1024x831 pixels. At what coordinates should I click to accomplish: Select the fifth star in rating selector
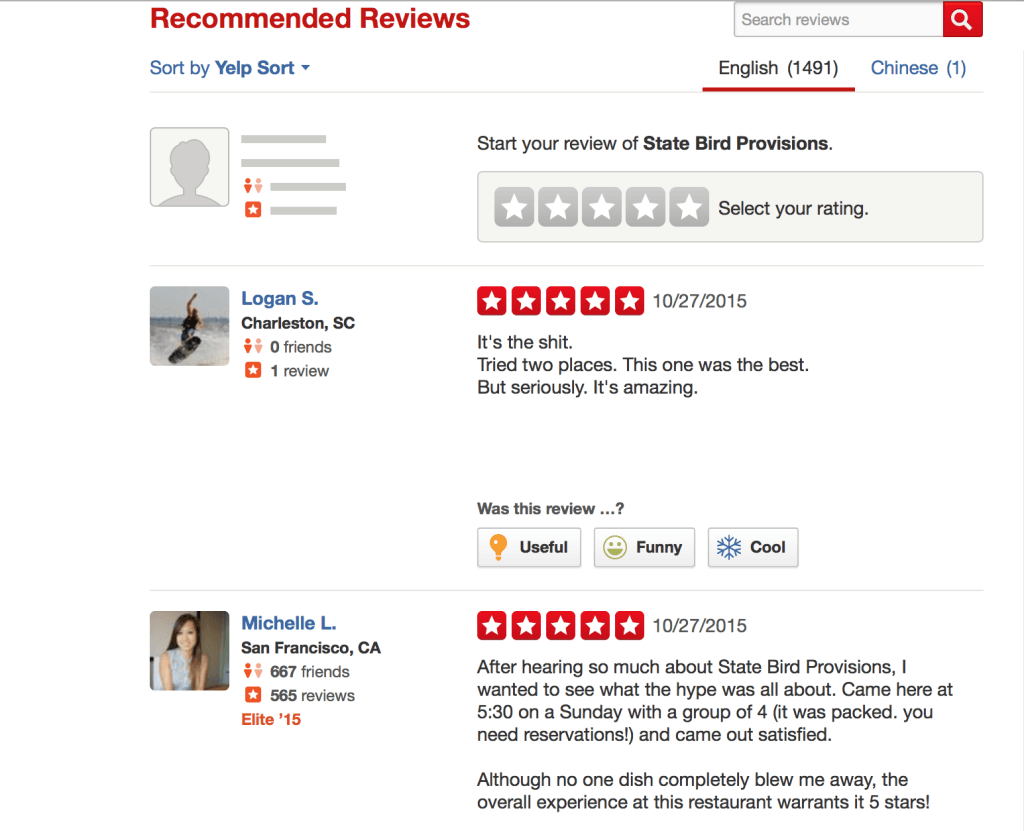tap(688, 208)
